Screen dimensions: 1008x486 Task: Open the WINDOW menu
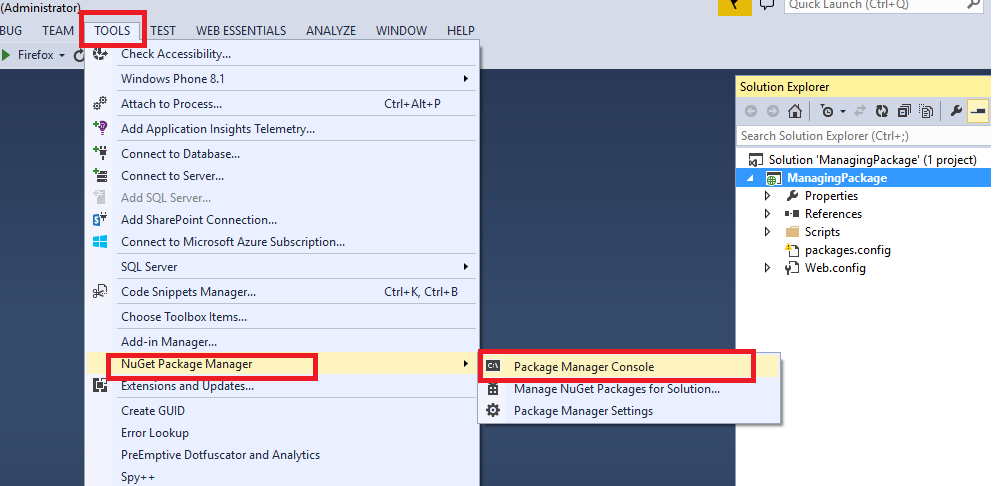point(401,30)
